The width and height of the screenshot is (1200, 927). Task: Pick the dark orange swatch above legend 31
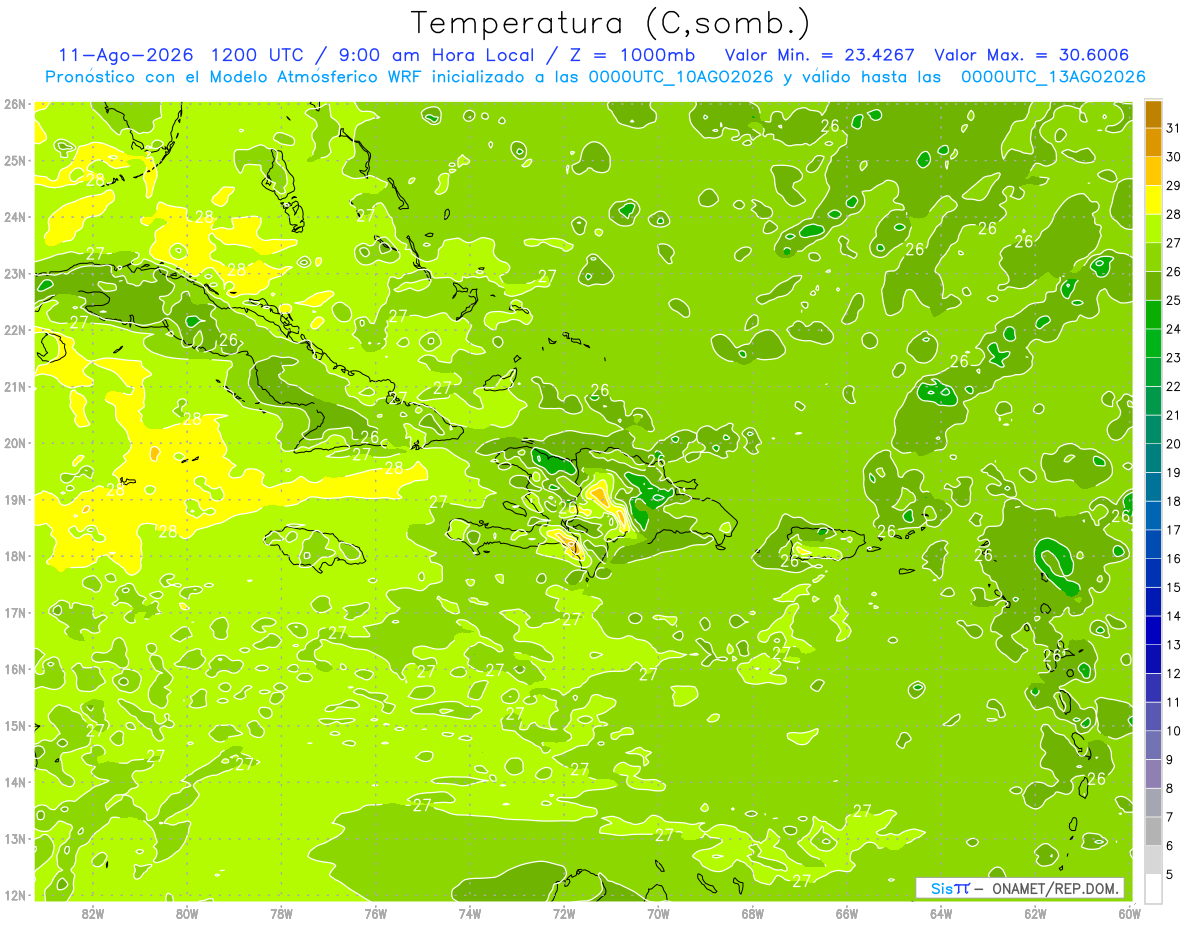(x=1153, y=114)
